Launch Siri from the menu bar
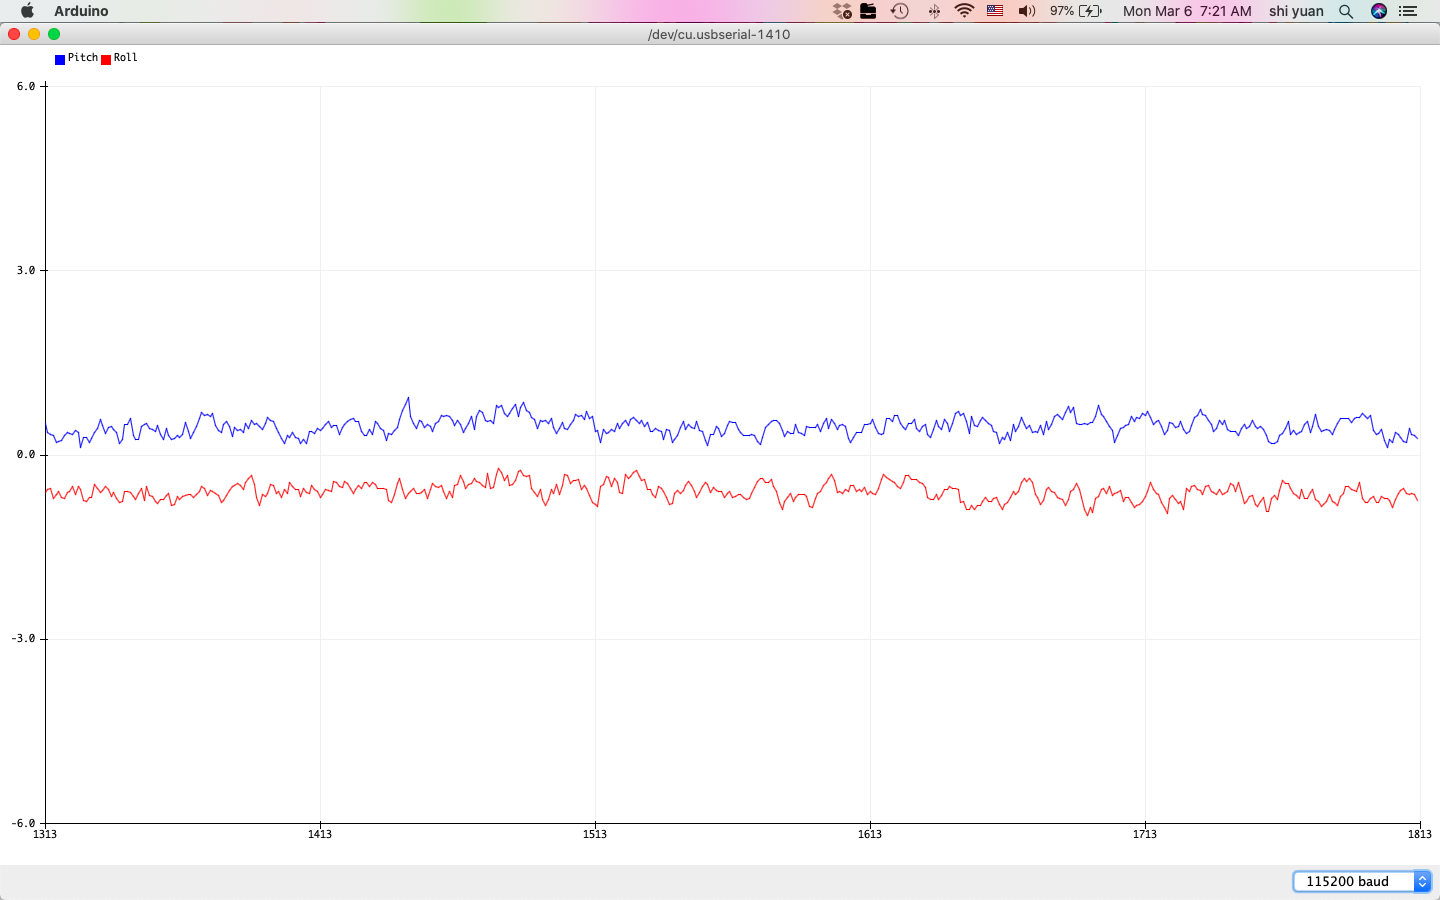This screenshot has width=1440, height=900. 1379,11
